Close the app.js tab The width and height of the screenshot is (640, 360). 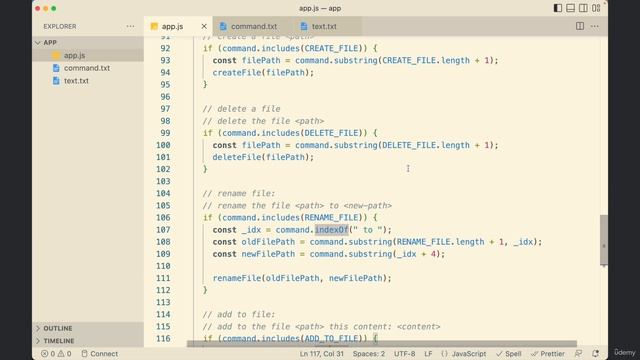coord(204,26)
